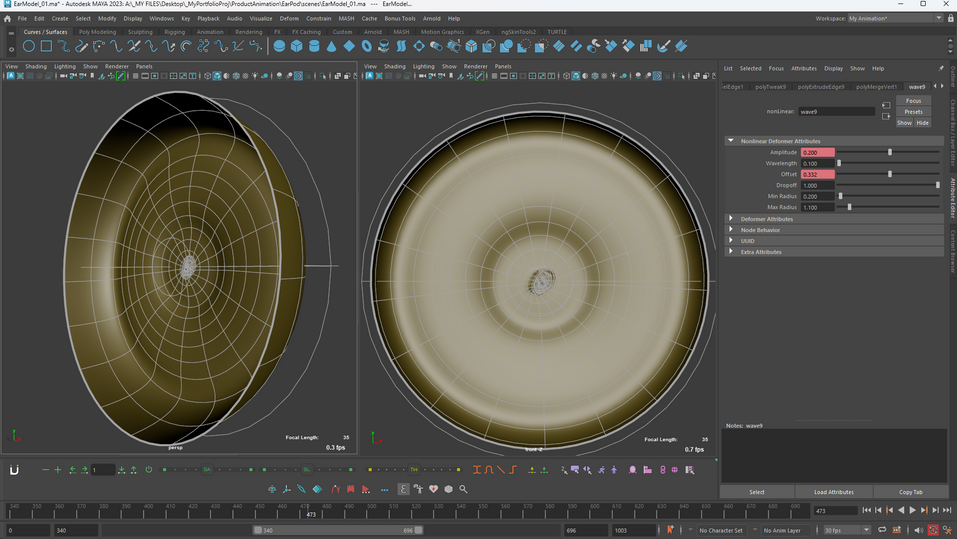Open the Workspace dropdown
This screenshot has height=539, width=957.
pos(894,18)
